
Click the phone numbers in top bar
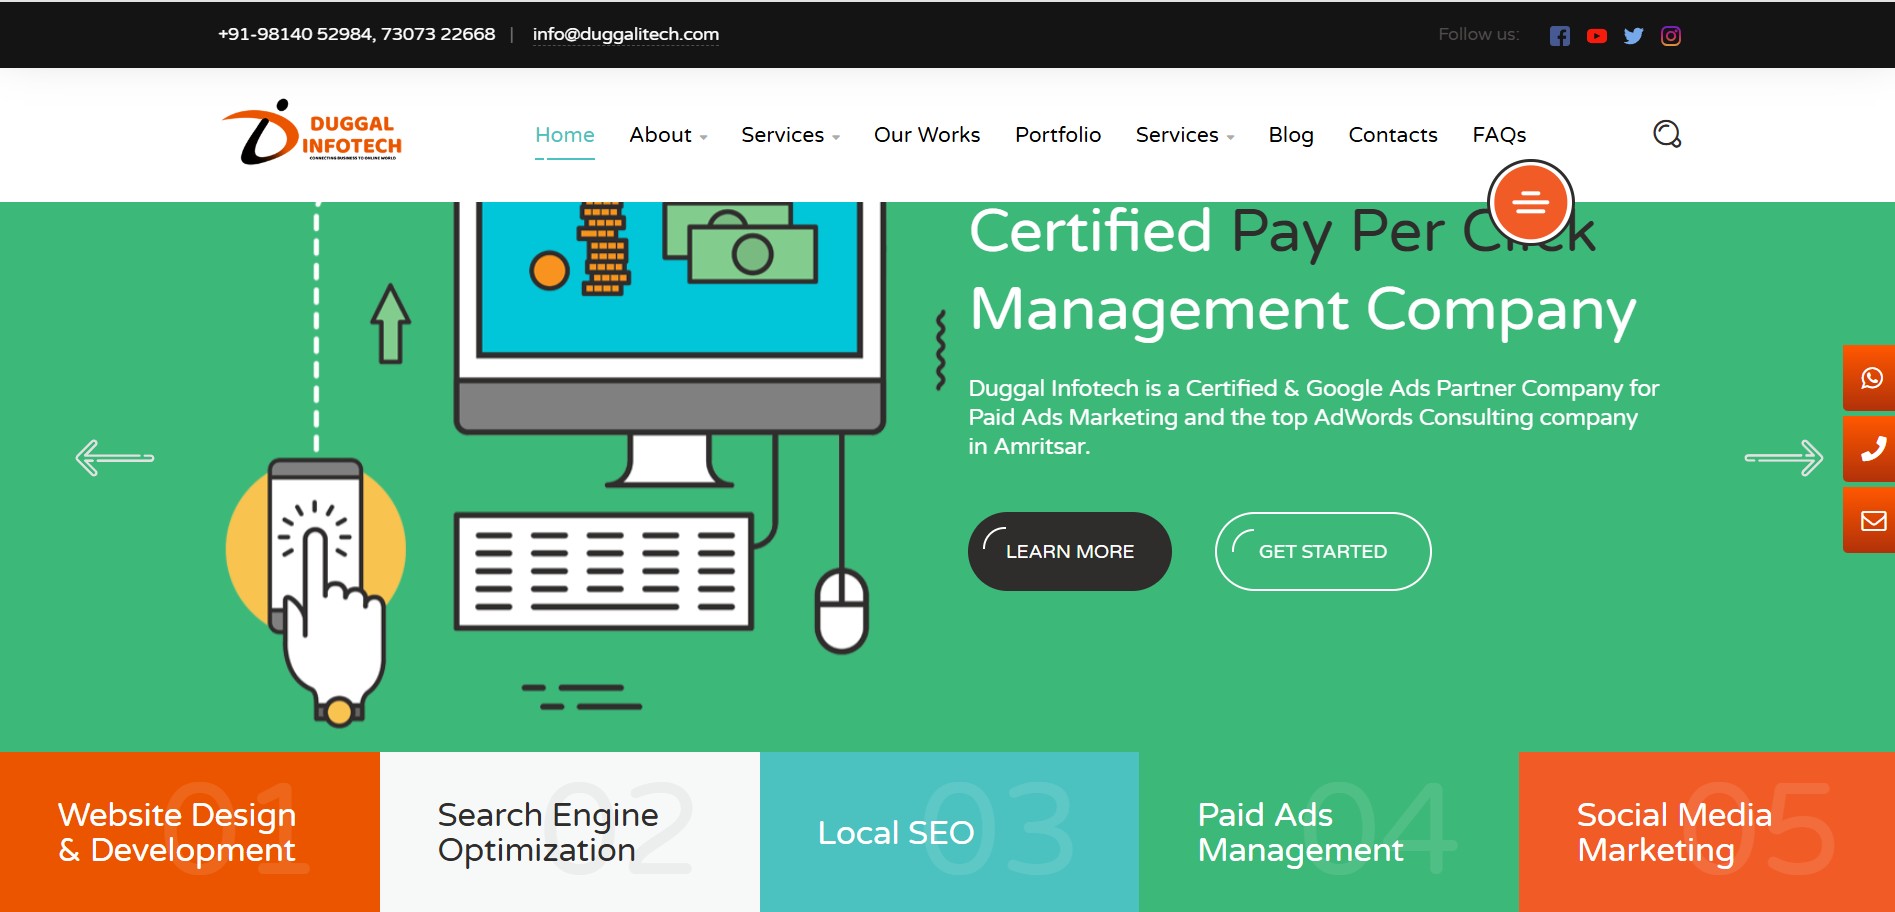[357, 34]
